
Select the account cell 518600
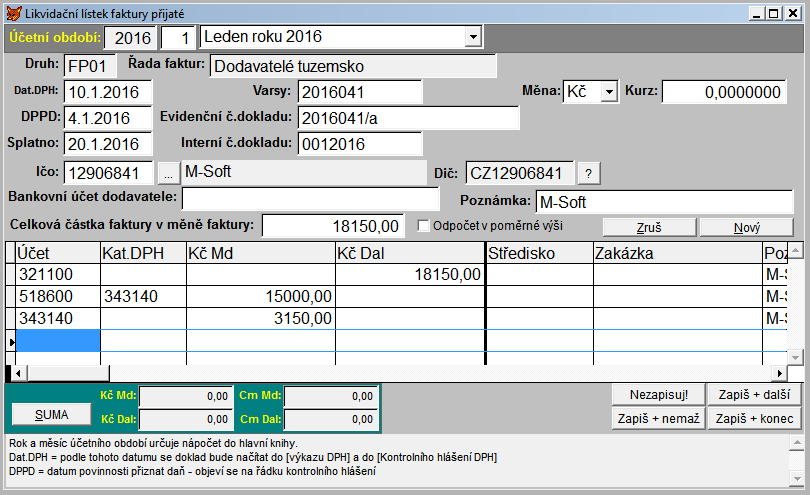point(58,297)
